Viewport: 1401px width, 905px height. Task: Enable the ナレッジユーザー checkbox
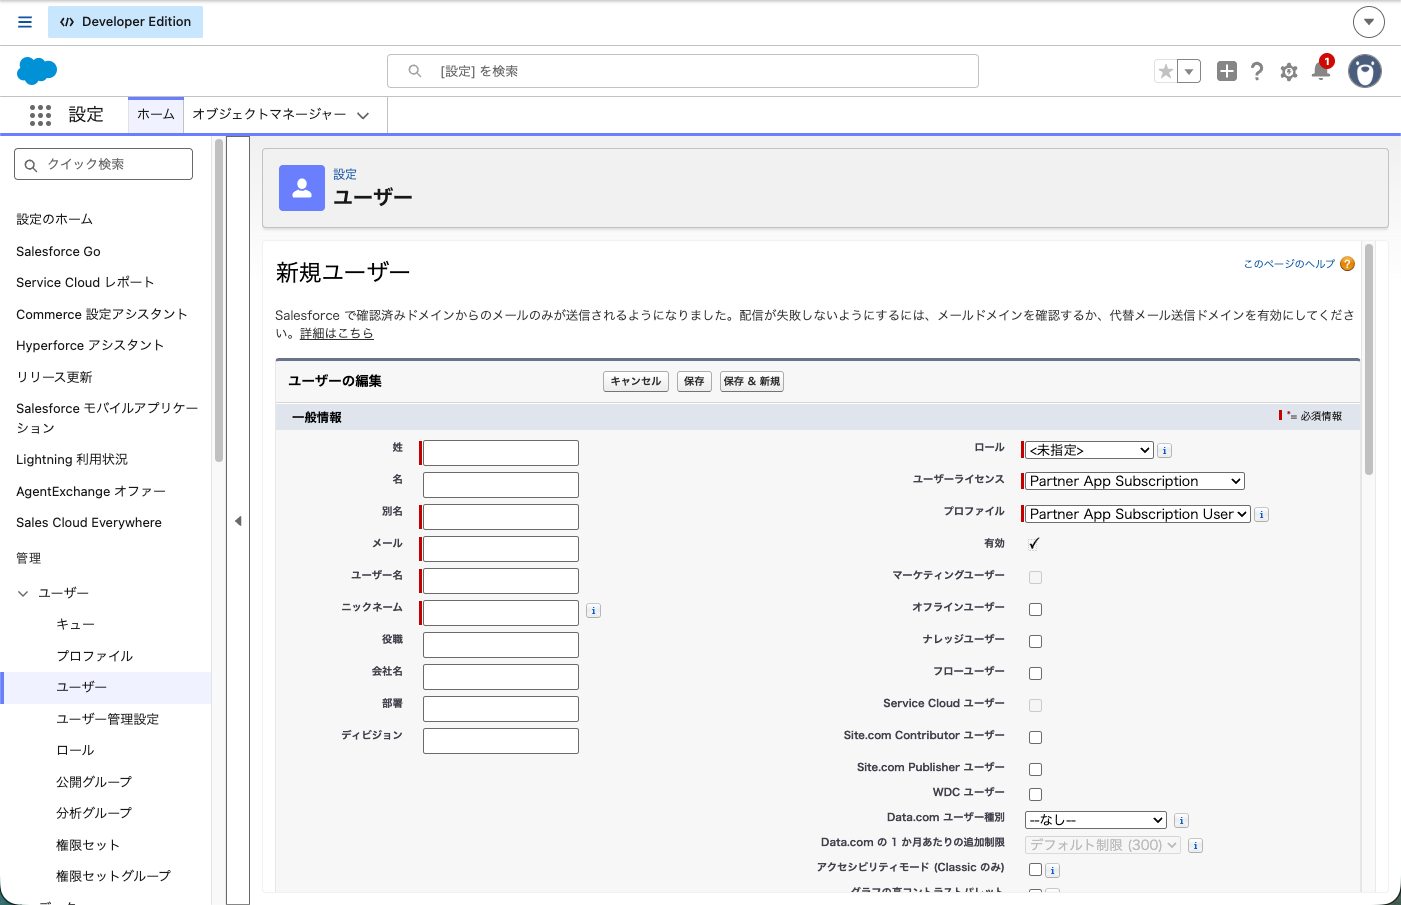tap(1035, 641)
